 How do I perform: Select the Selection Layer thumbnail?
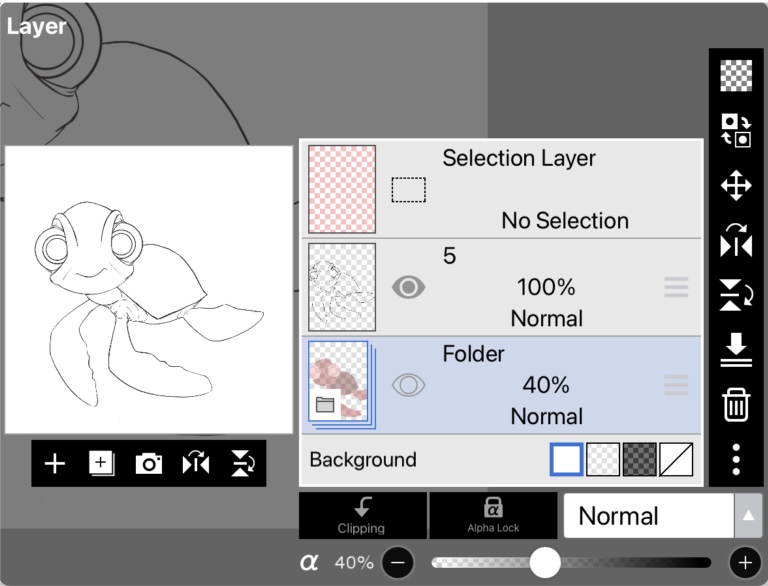point(342,189)
